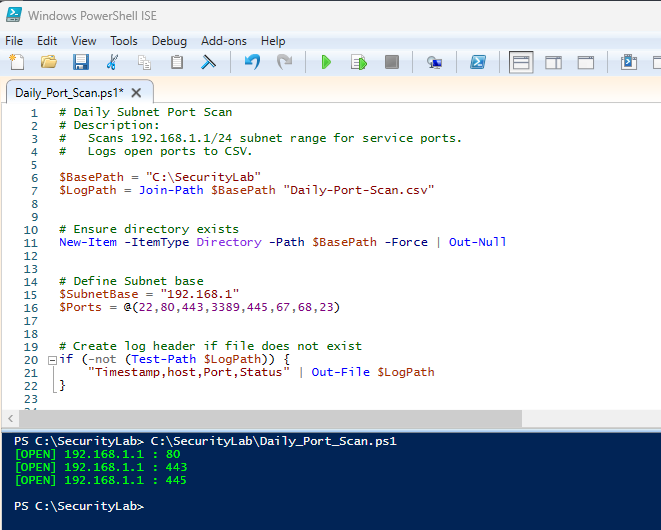Click console output line for port 443
The image size is (661, 530).
[101, 467]
